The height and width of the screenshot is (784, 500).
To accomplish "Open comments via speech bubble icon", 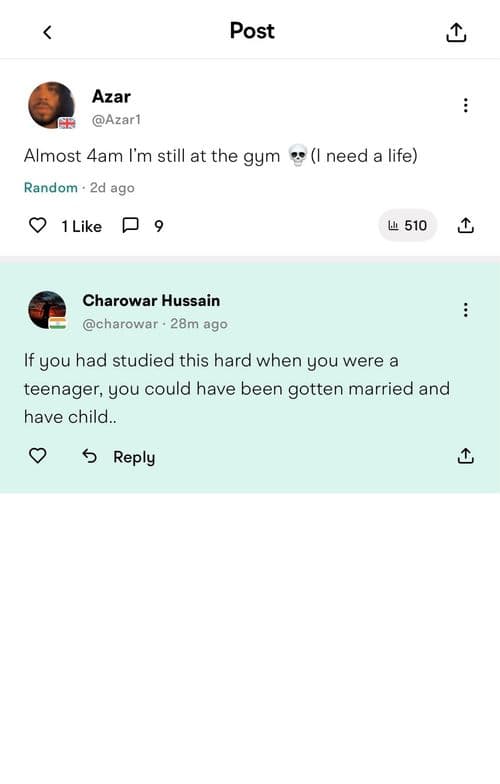I will click(x=130, y=226).
